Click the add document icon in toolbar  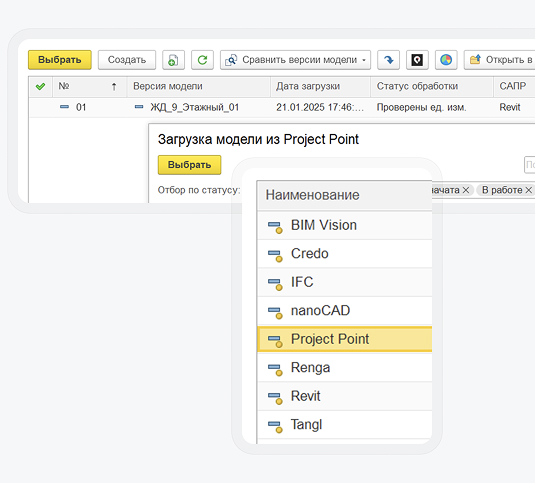point(173,60)
